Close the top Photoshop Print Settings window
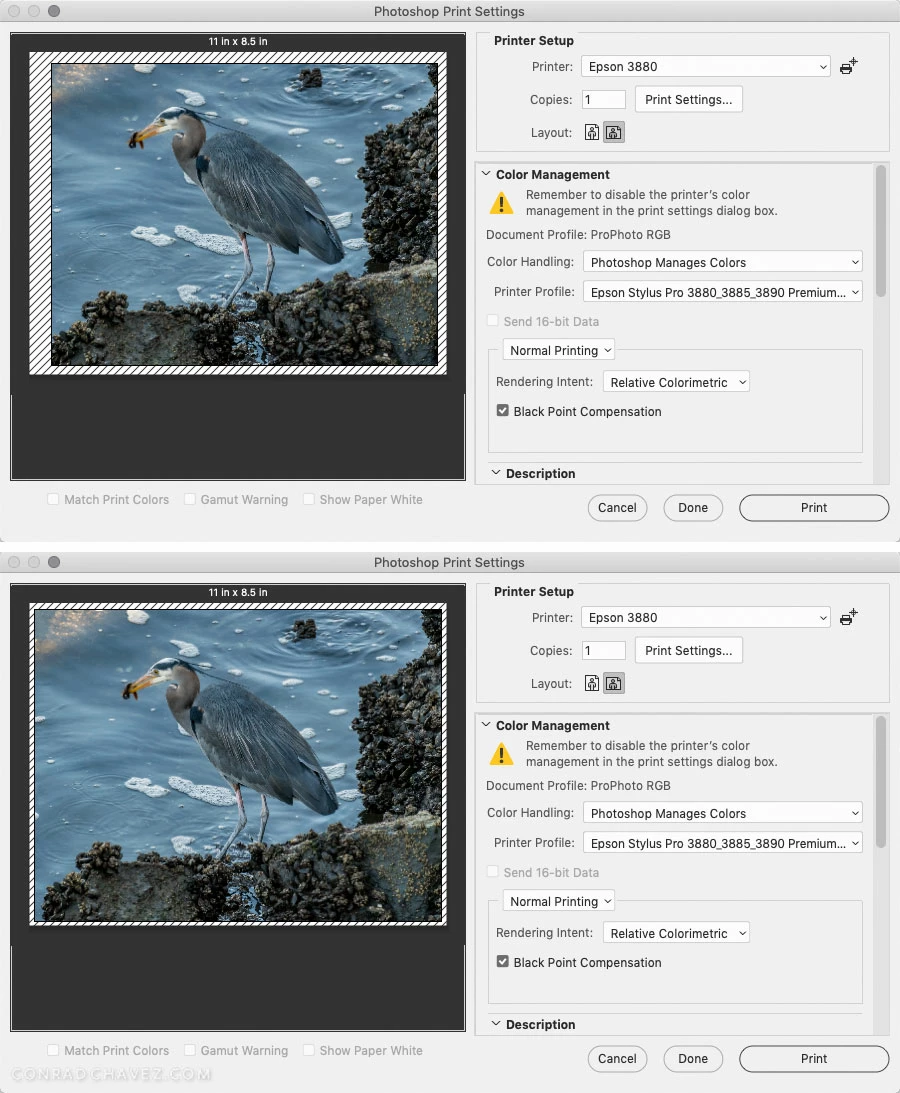The height and width of the screenshot is (1093, 900). coord(14,11)
